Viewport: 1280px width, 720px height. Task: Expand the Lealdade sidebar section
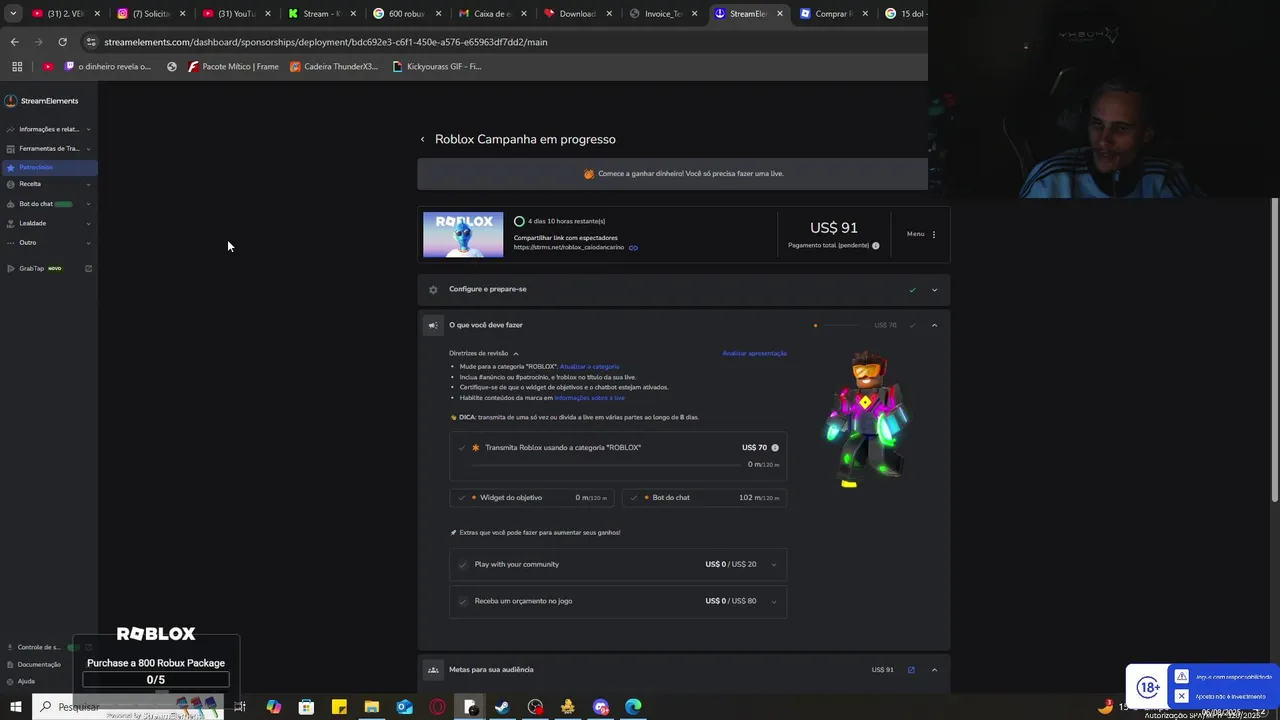click(x=88, y=223)
